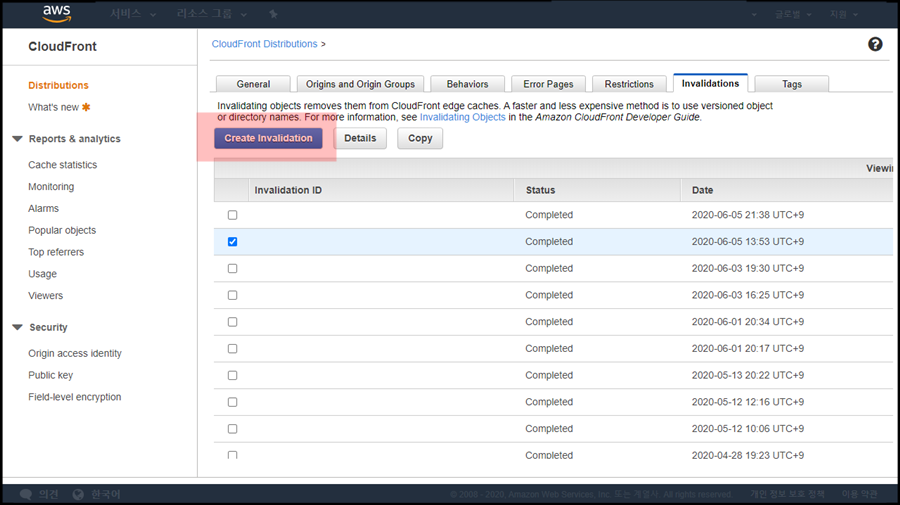Follow the Invalidating Objects link
The width and height of the screenshot is (900, 505).
[462, 117]
